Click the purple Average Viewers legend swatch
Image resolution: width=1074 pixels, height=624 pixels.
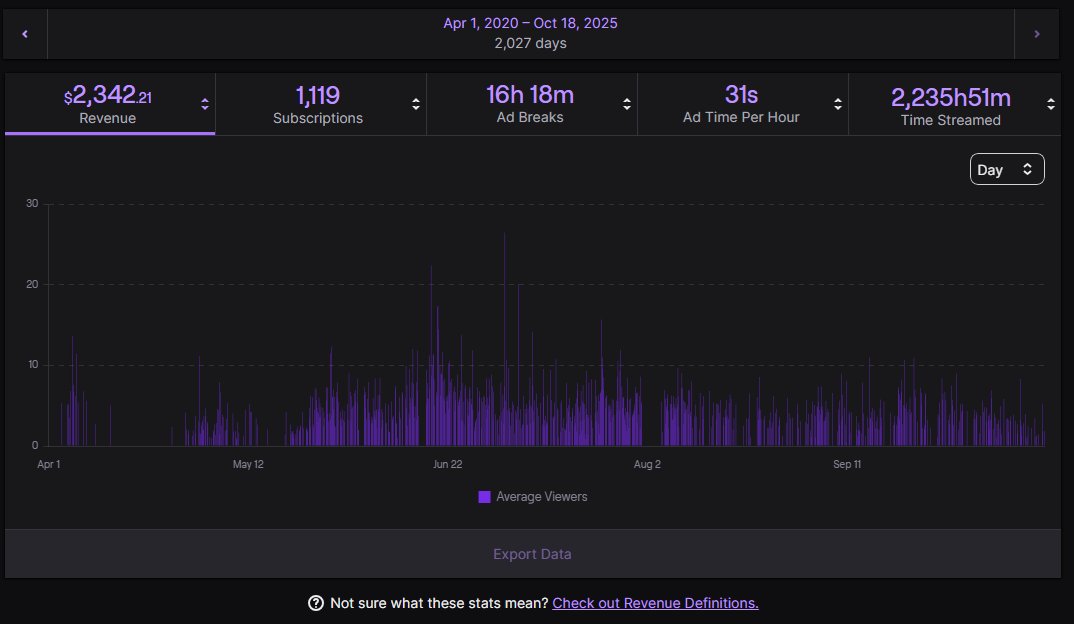pos(483,496)
